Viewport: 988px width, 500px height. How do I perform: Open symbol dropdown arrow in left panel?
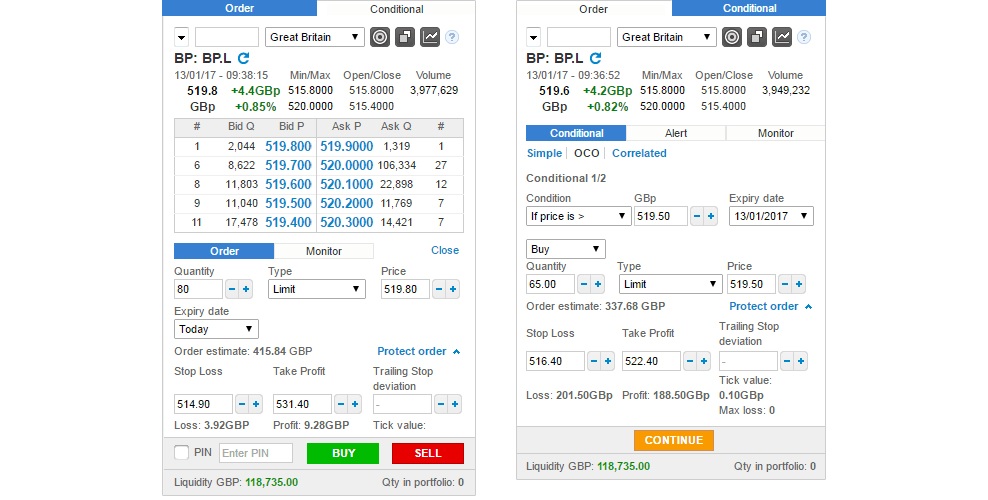click(181, 37)
